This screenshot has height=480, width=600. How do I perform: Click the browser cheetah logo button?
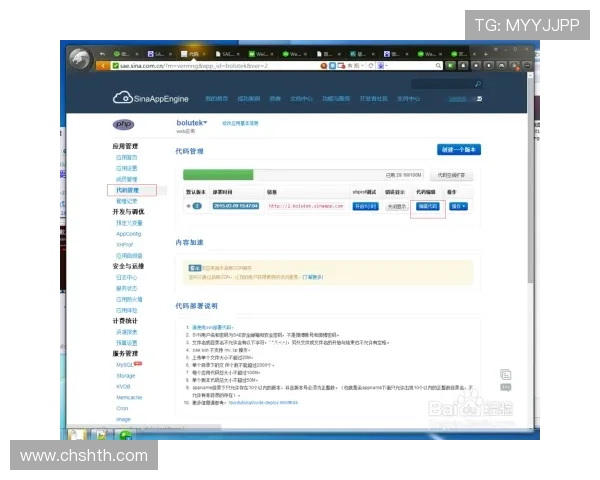coord(80,59)
